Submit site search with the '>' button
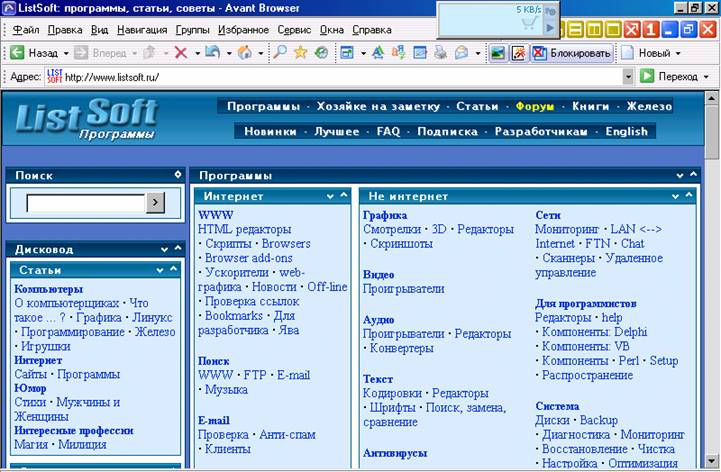 tap(155, 202)
